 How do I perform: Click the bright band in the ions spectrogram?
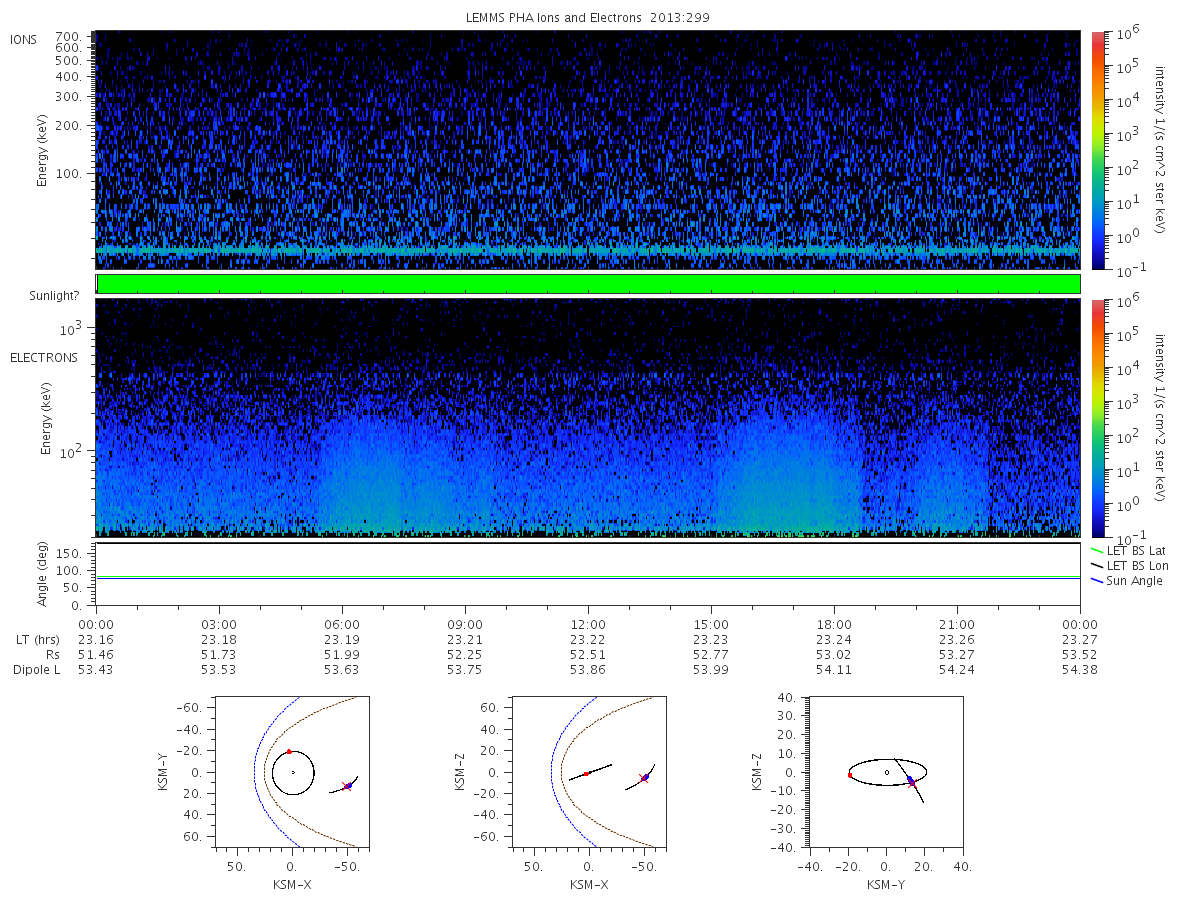588,250
